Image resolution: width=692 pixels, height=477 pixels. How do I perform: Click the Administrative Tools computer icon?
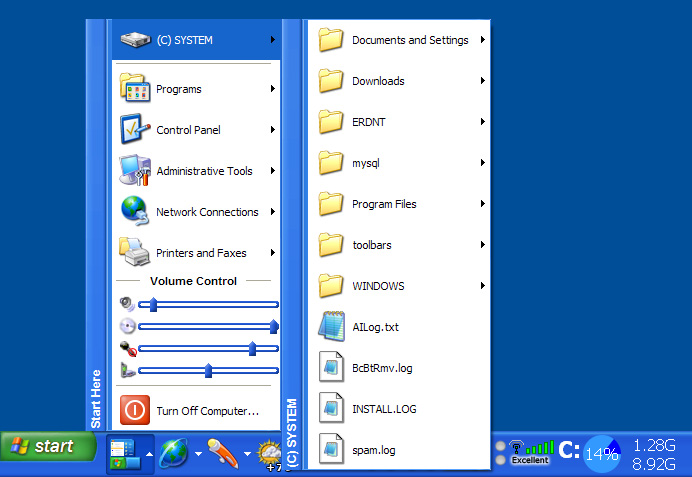(x=135, y=170)
